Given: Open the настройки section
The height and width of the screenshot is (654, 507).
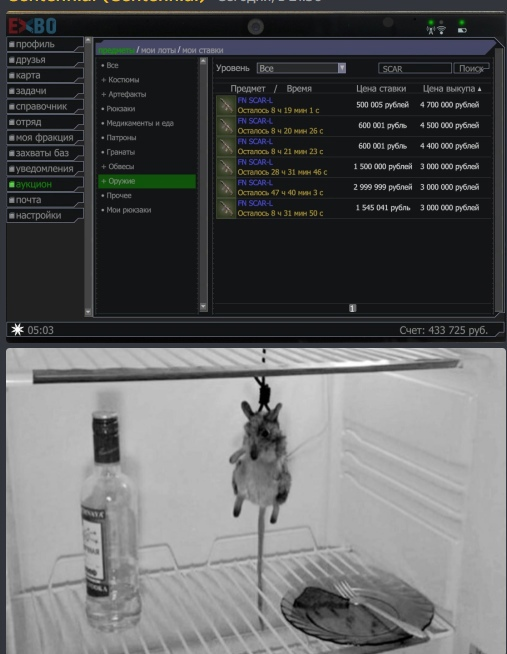Looking at the screenshot, I should click(45, 215).
